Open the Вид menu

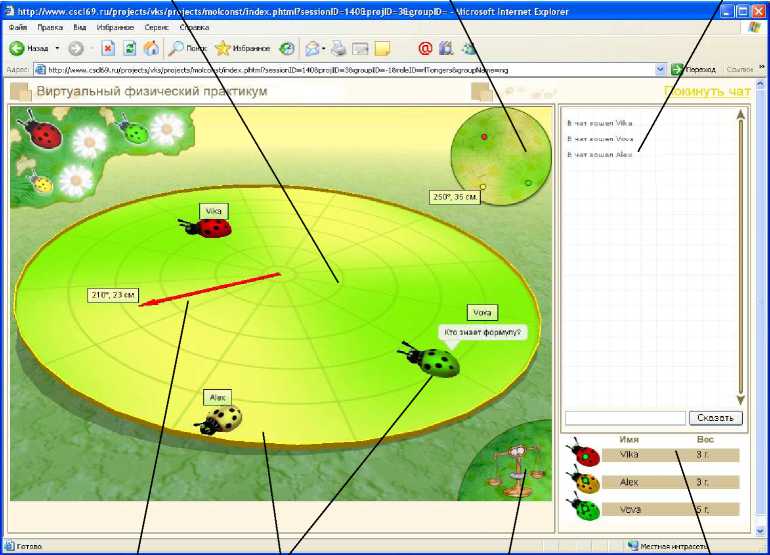(x=80, y=28)
